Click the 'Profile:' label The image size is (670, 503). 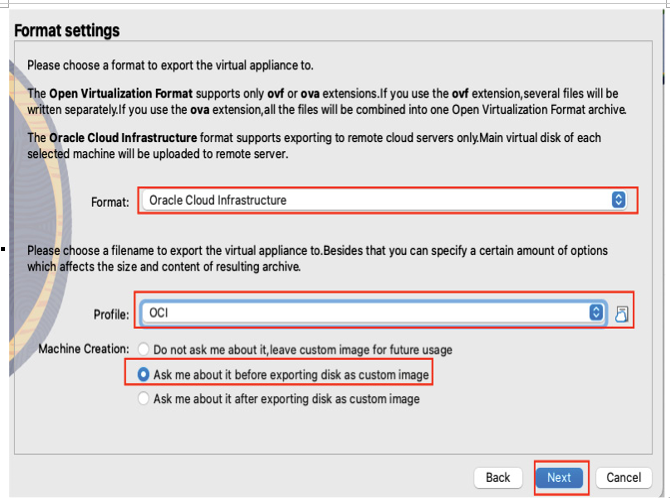click(111, 315)
